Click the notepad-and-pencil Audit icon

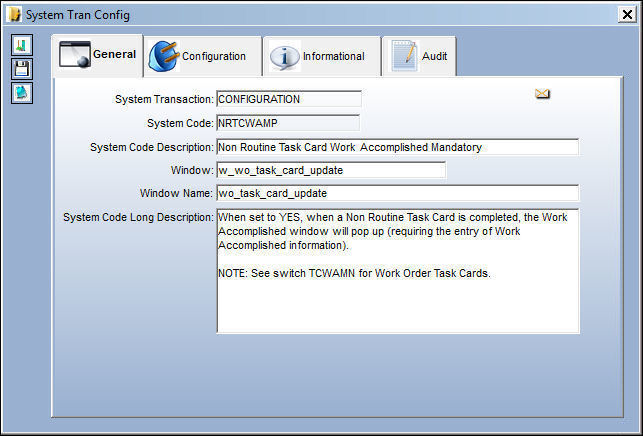(x=404, y=56)
